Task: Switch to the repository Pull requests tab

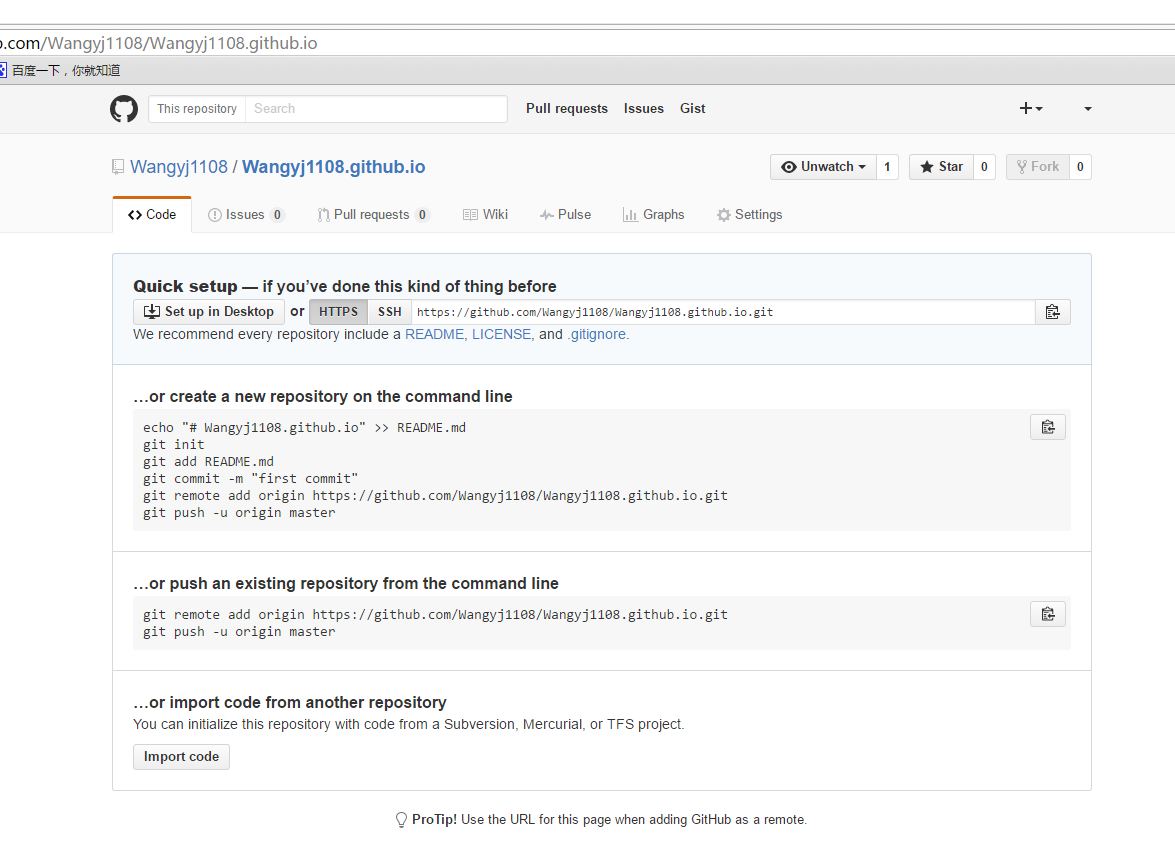Action: pos(372,214)
